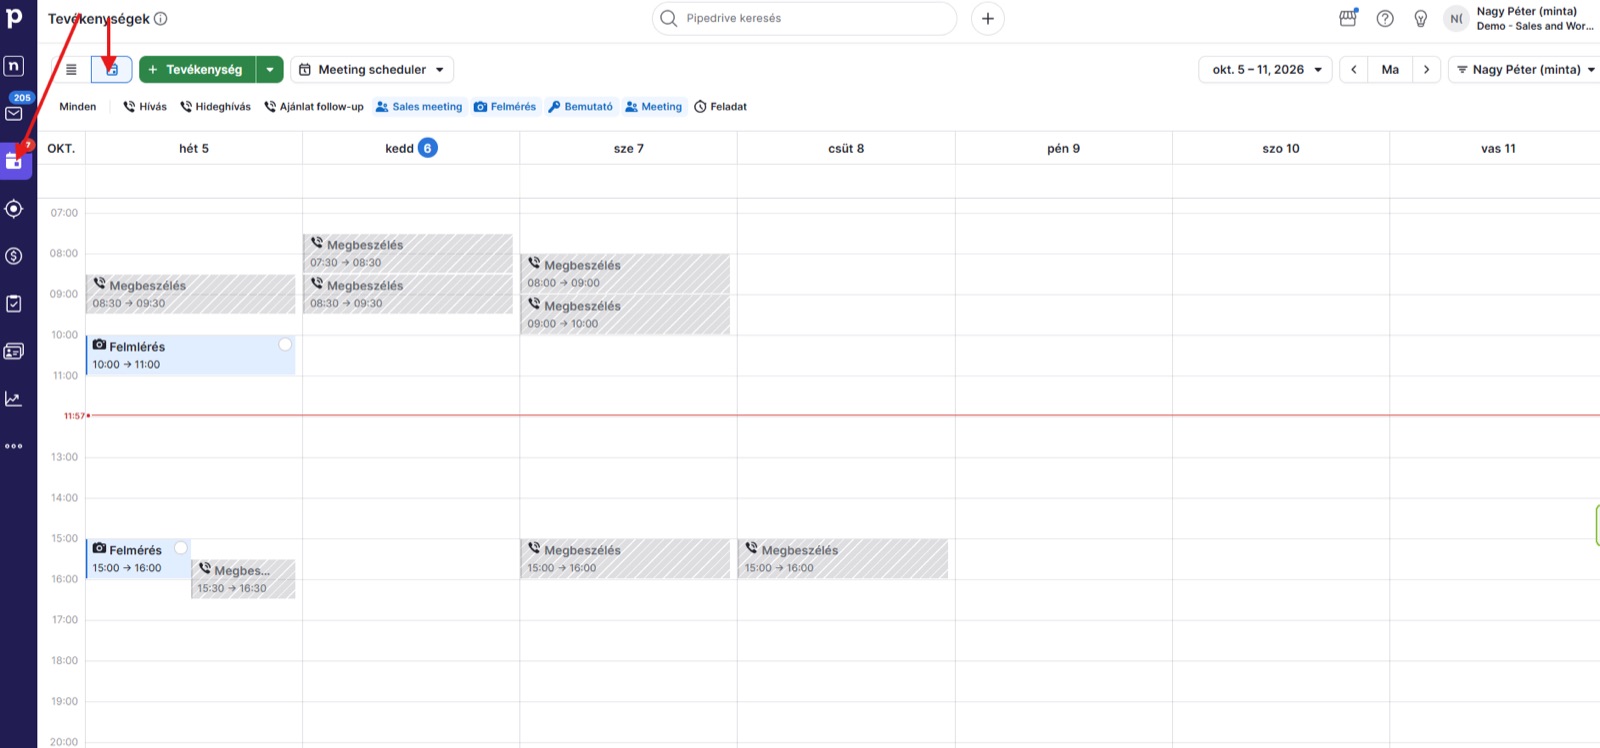
Task: Open the Contacts card icon in sidebar
Action: pyautogui.click(x=14, y=351)
